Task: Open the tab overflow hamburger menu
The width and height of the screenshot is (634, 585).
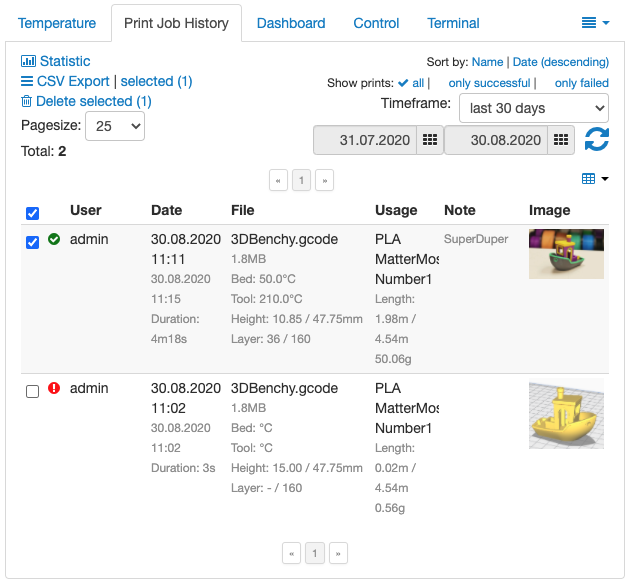Action: [595, 23]
